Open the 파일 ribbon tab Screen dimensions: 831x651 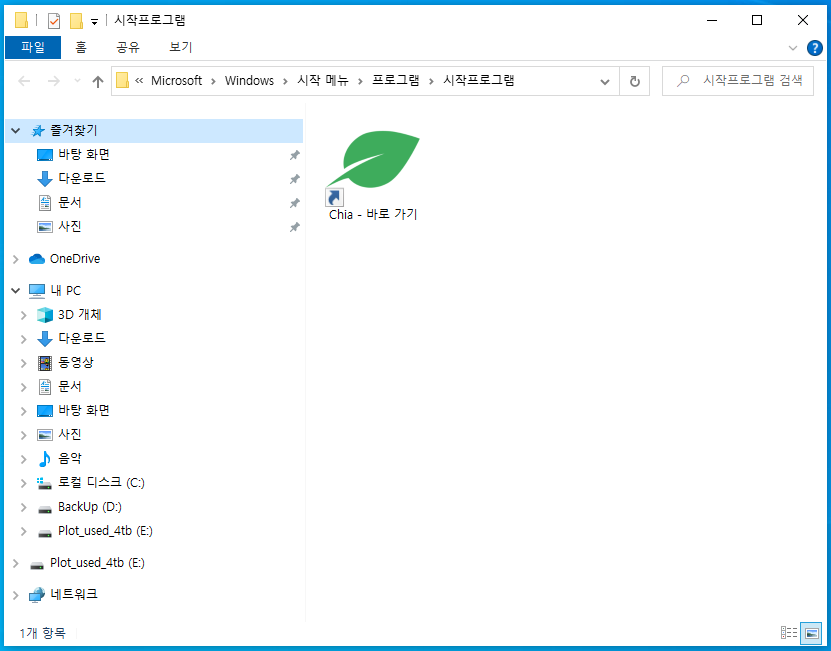pyautogui.click(x=33, y=47)
